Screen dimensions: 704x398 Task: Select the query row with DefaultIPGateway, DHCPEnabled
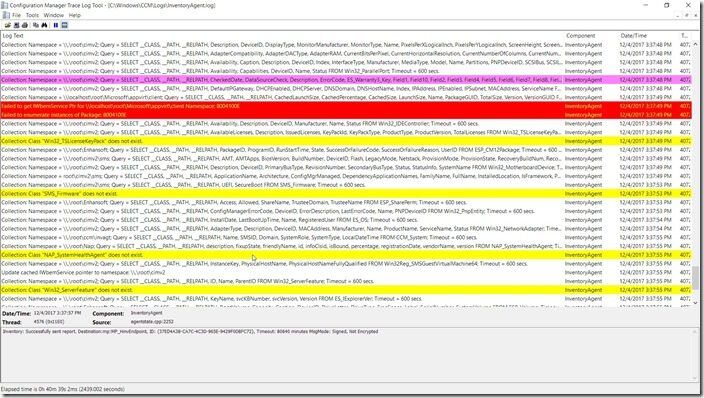346,88
